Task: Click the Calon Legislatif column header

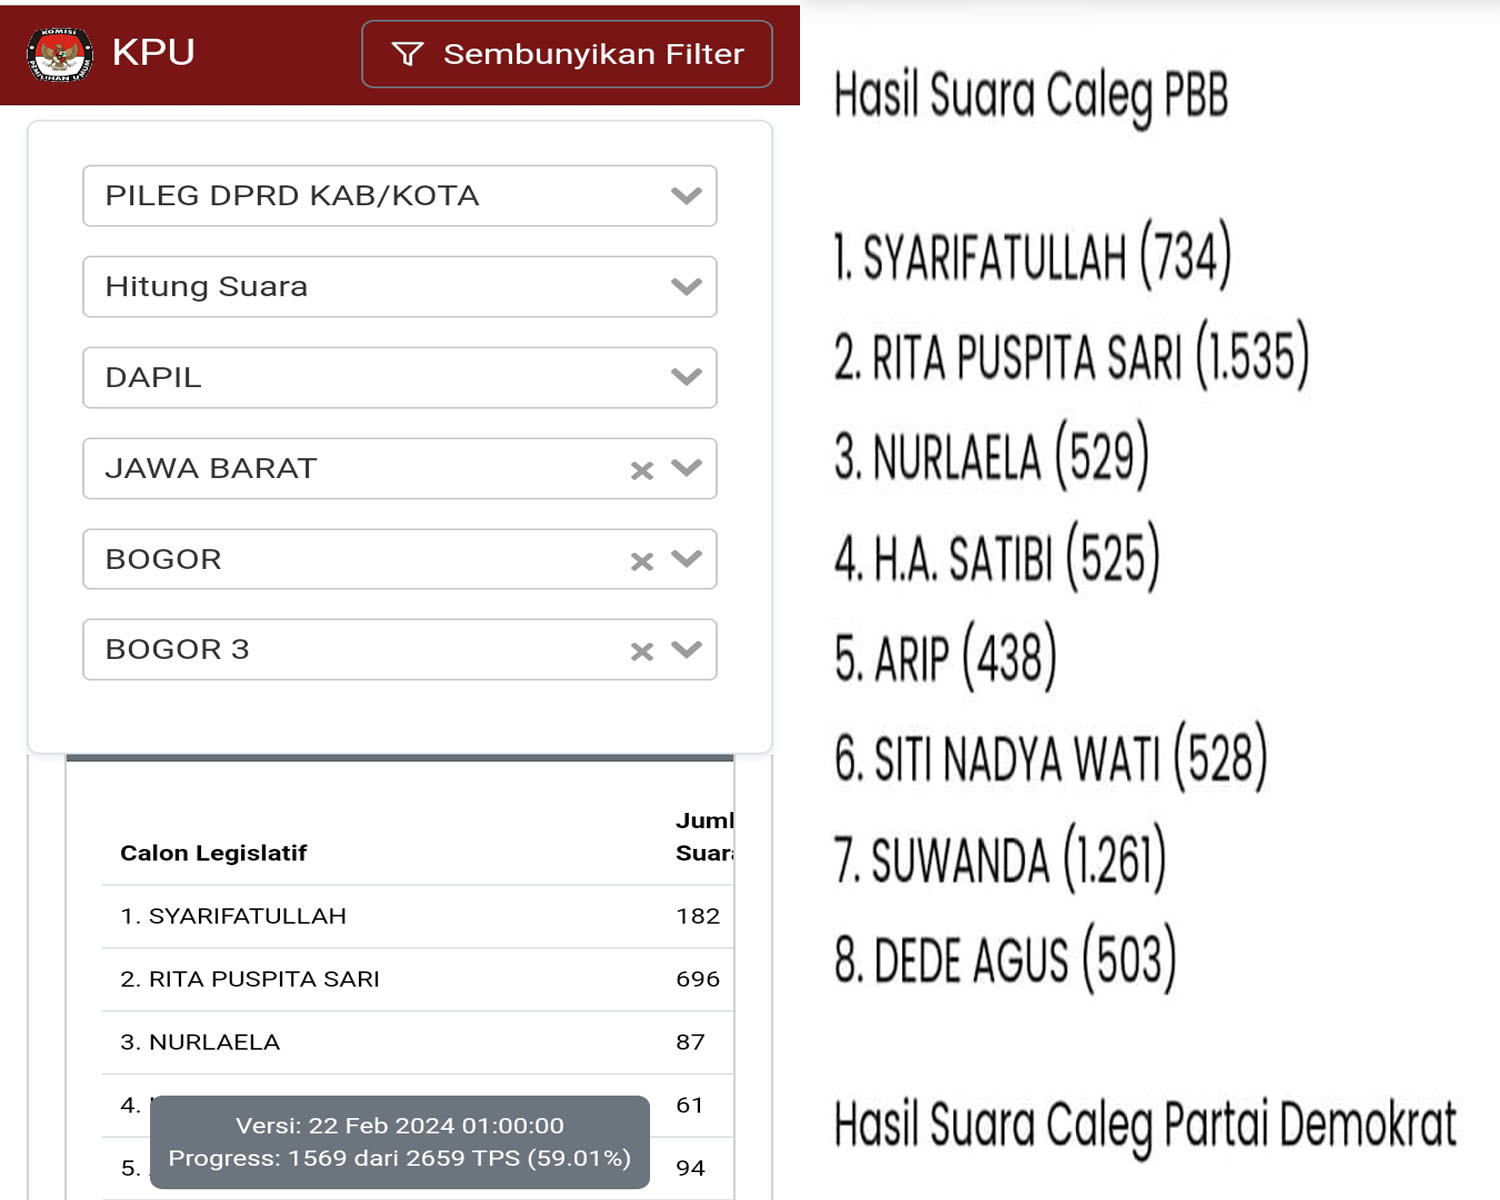Action: [213, 853]
